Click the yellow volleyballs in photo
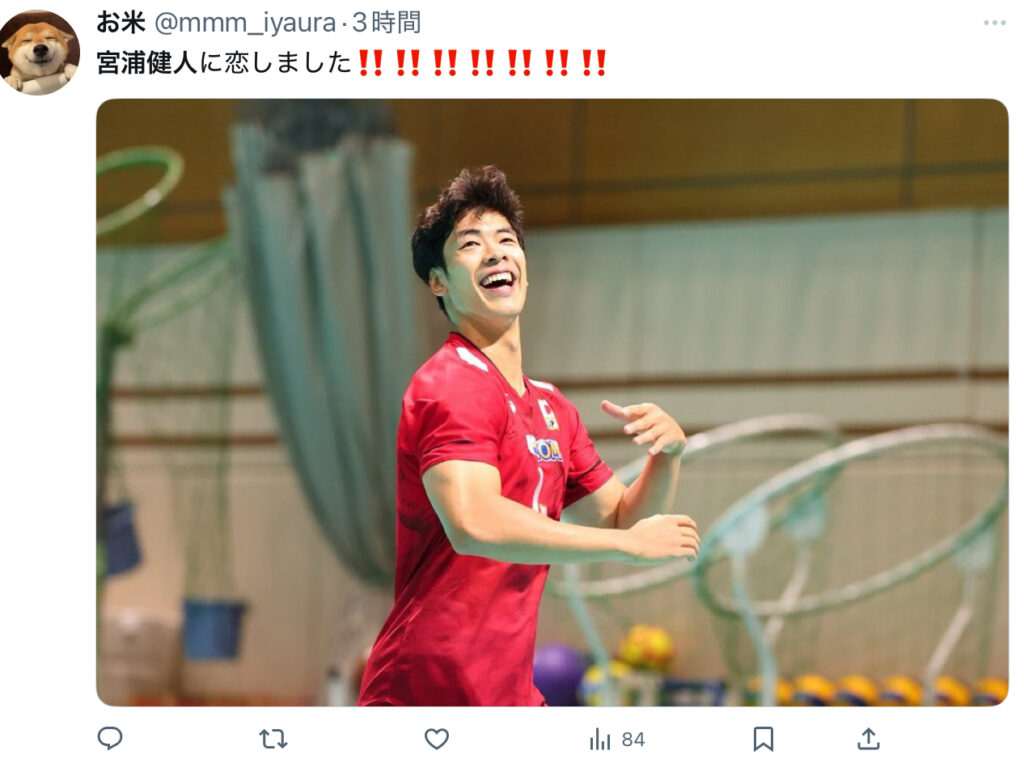 click(875, 690)
